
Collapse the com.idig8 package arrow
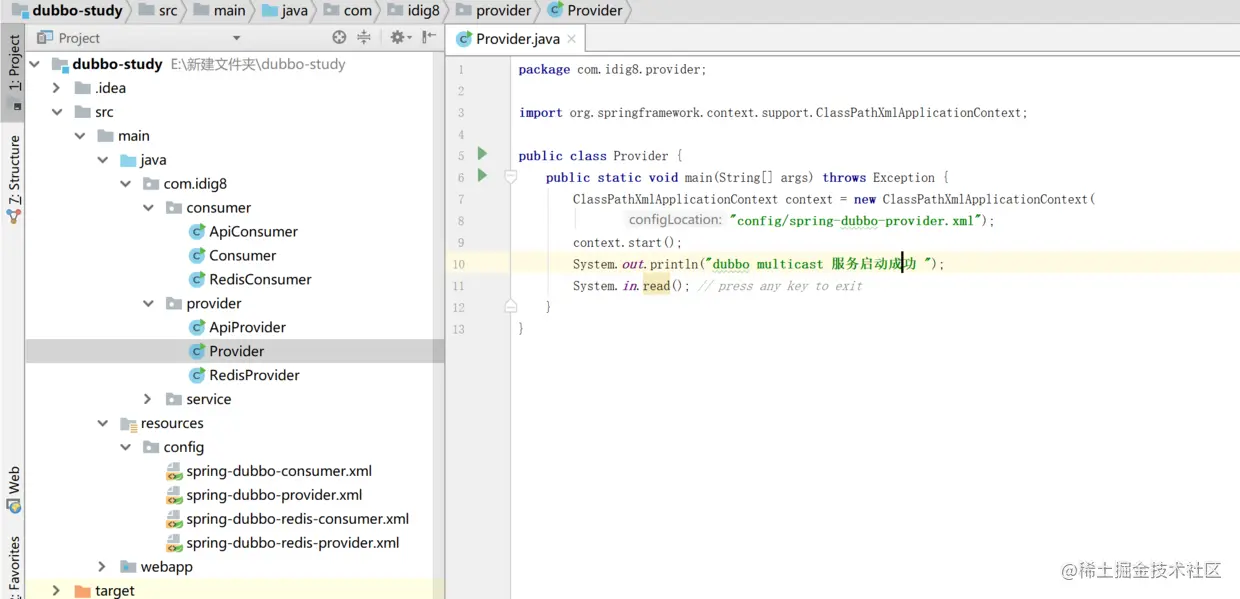(x=125, y=184)
